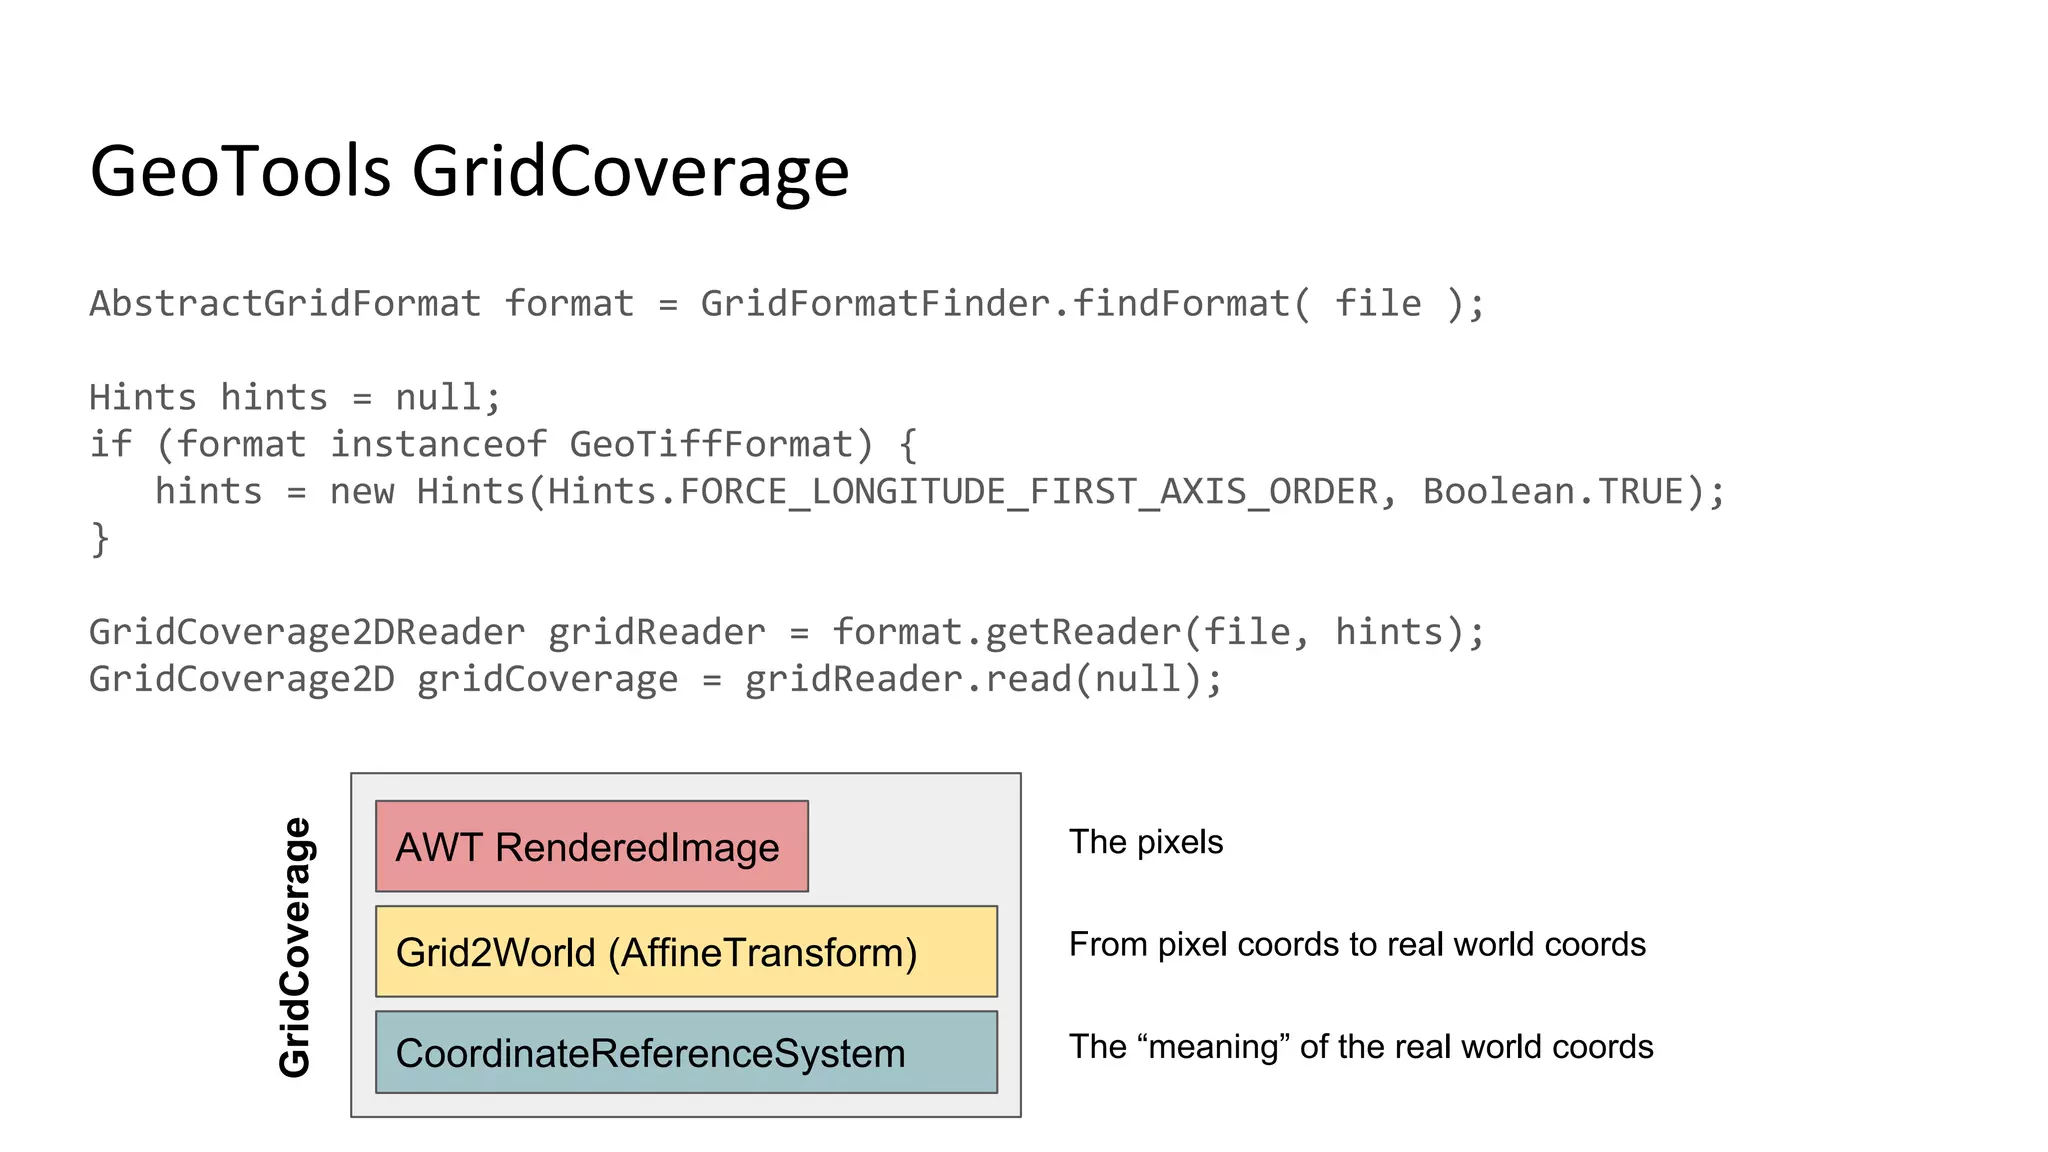Screen dimensions: 2048x1152
Task: Click the AWT RenderedImage red box
Action: click(591, 847)
